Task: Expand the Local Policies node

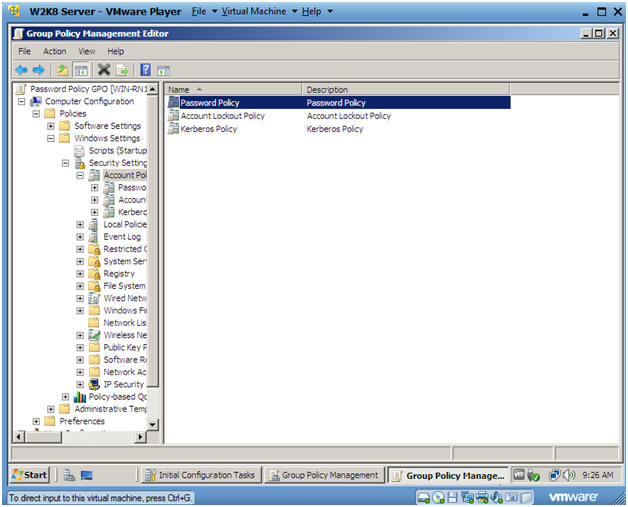Action: coord(80,225)
